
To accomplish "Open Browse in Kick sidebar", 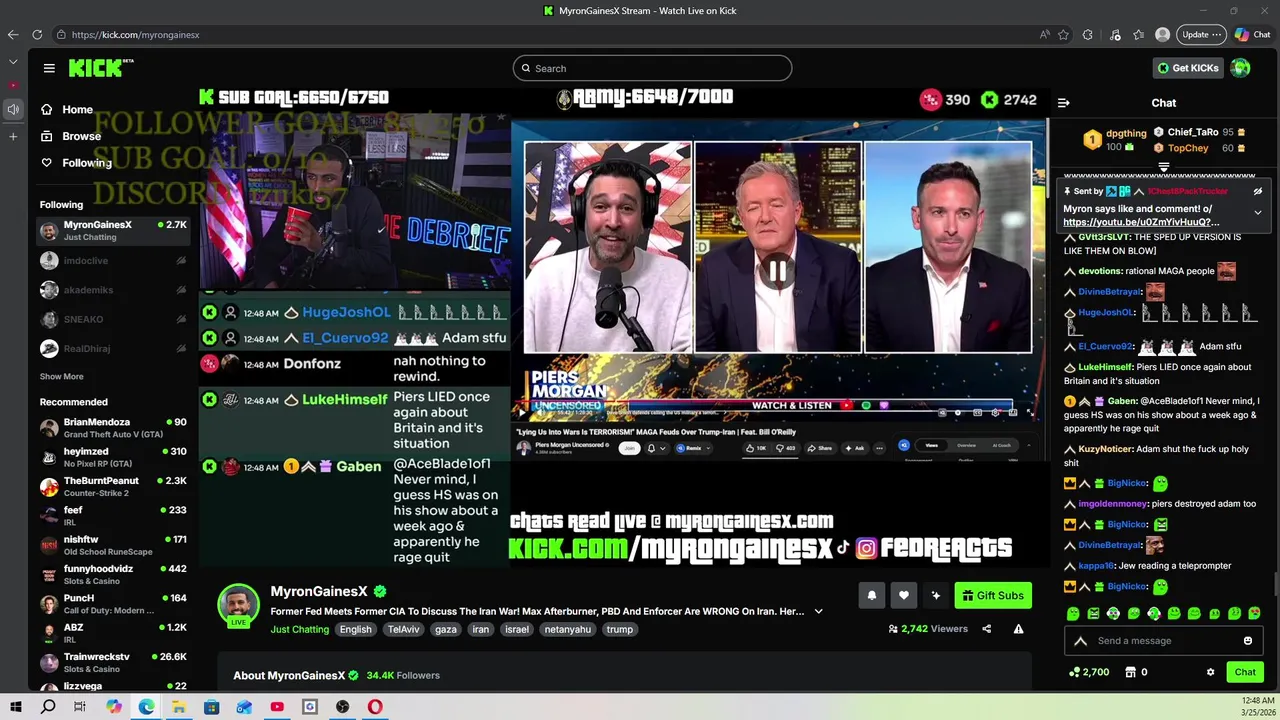I will coord(81,136).
